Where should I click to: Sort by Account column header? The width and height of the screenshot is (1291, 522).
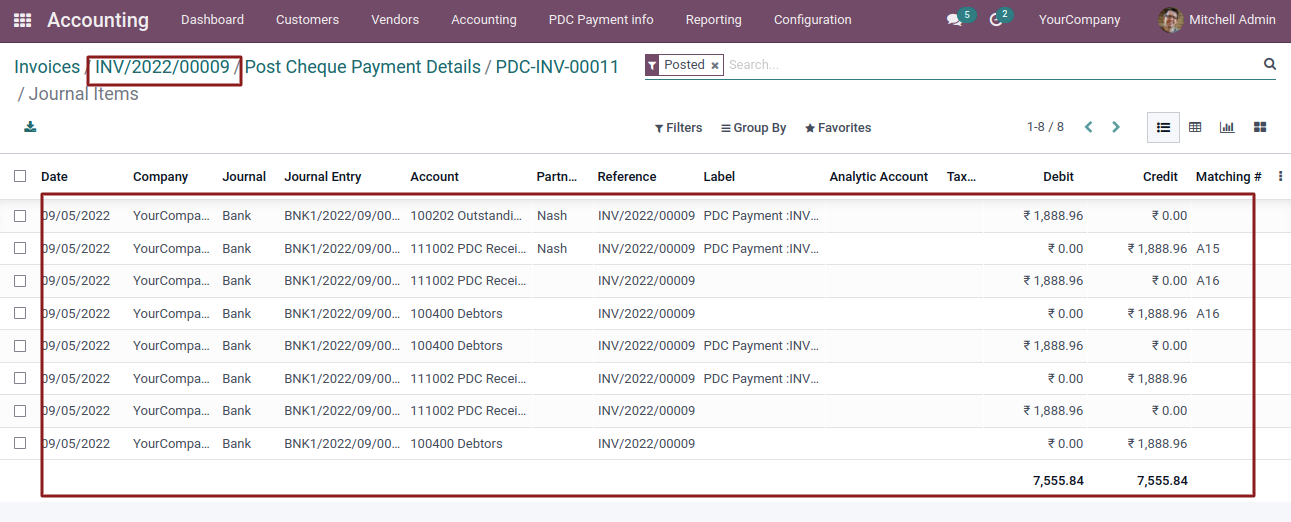434,176
